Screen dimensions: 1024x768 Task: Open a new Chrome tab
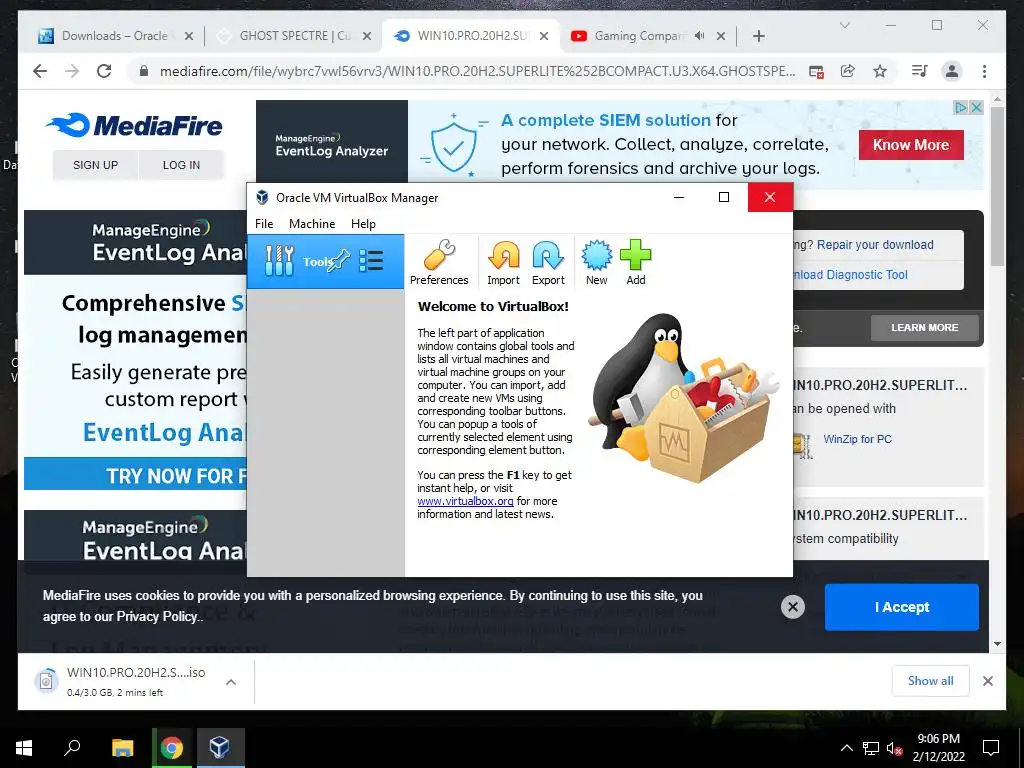coord(758,37)
